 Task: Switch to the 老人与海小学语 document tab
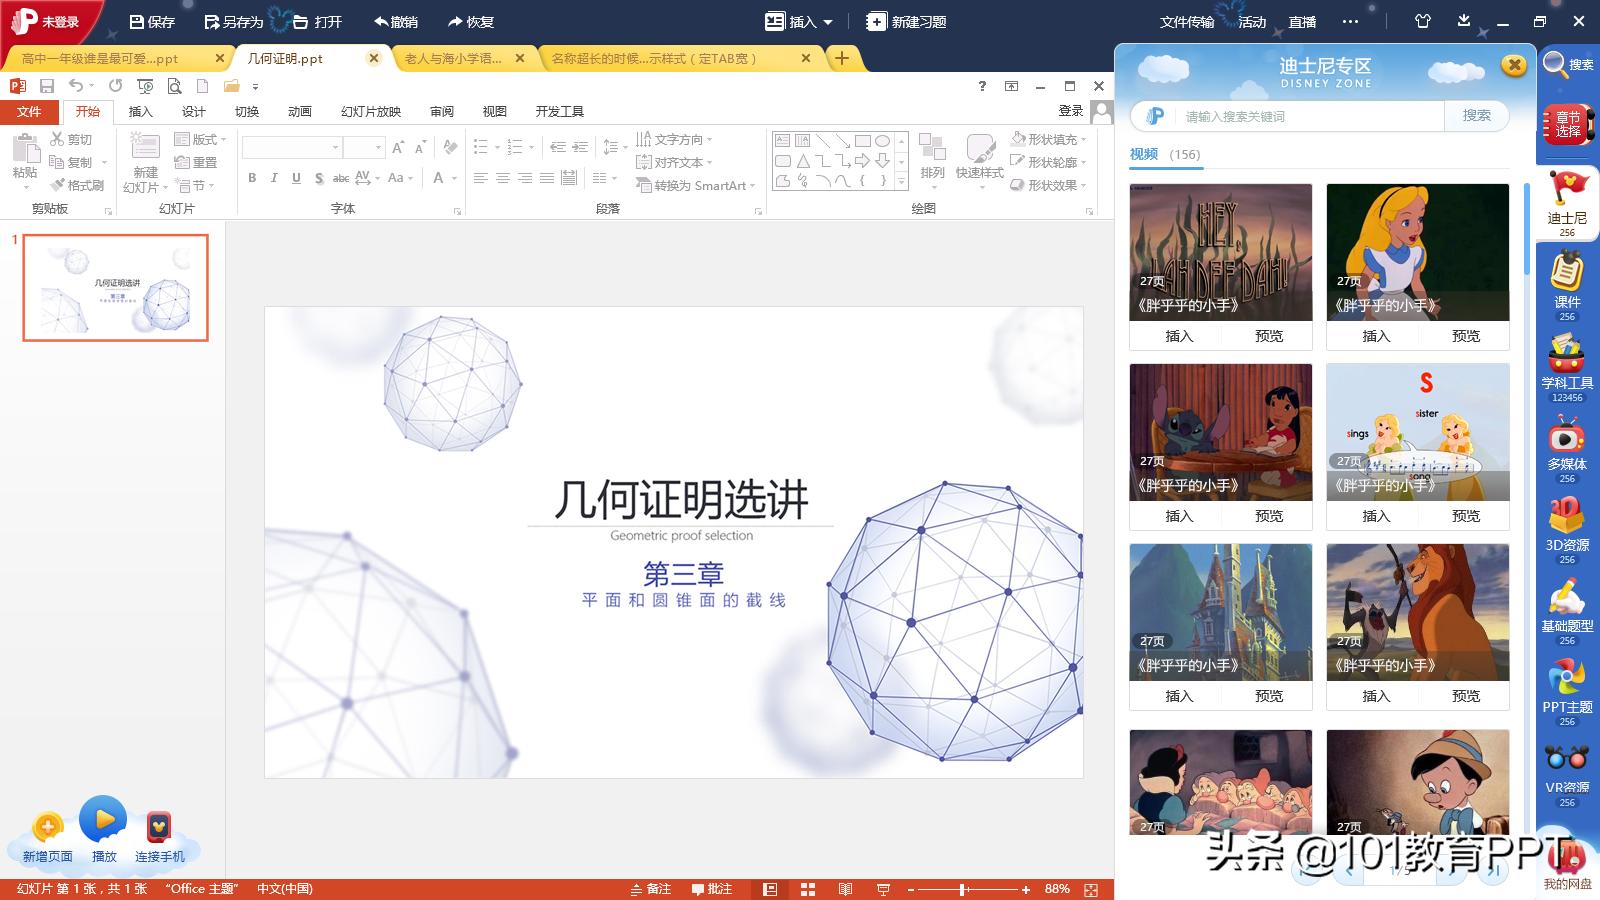coord(448,58)
